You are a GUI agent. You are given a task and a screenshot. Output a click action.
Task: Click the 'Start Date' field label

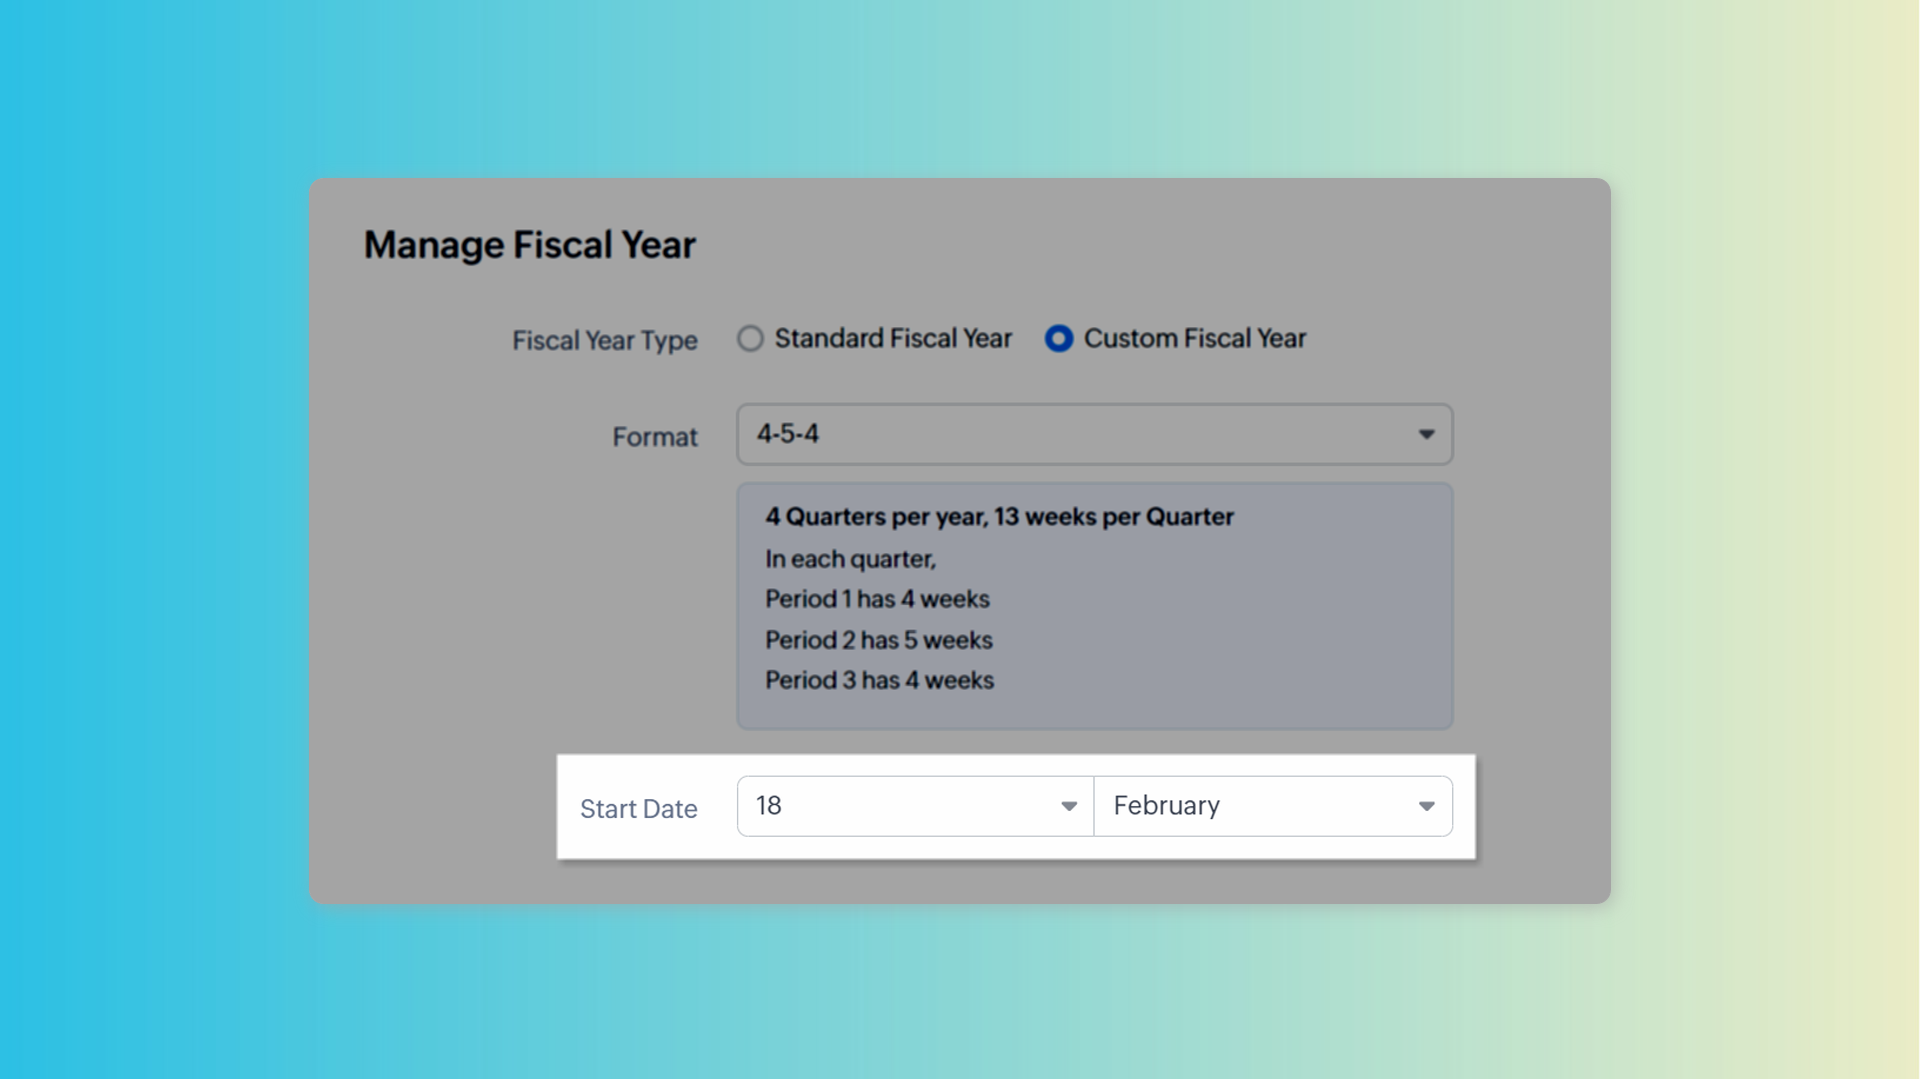tap(638, 809)
